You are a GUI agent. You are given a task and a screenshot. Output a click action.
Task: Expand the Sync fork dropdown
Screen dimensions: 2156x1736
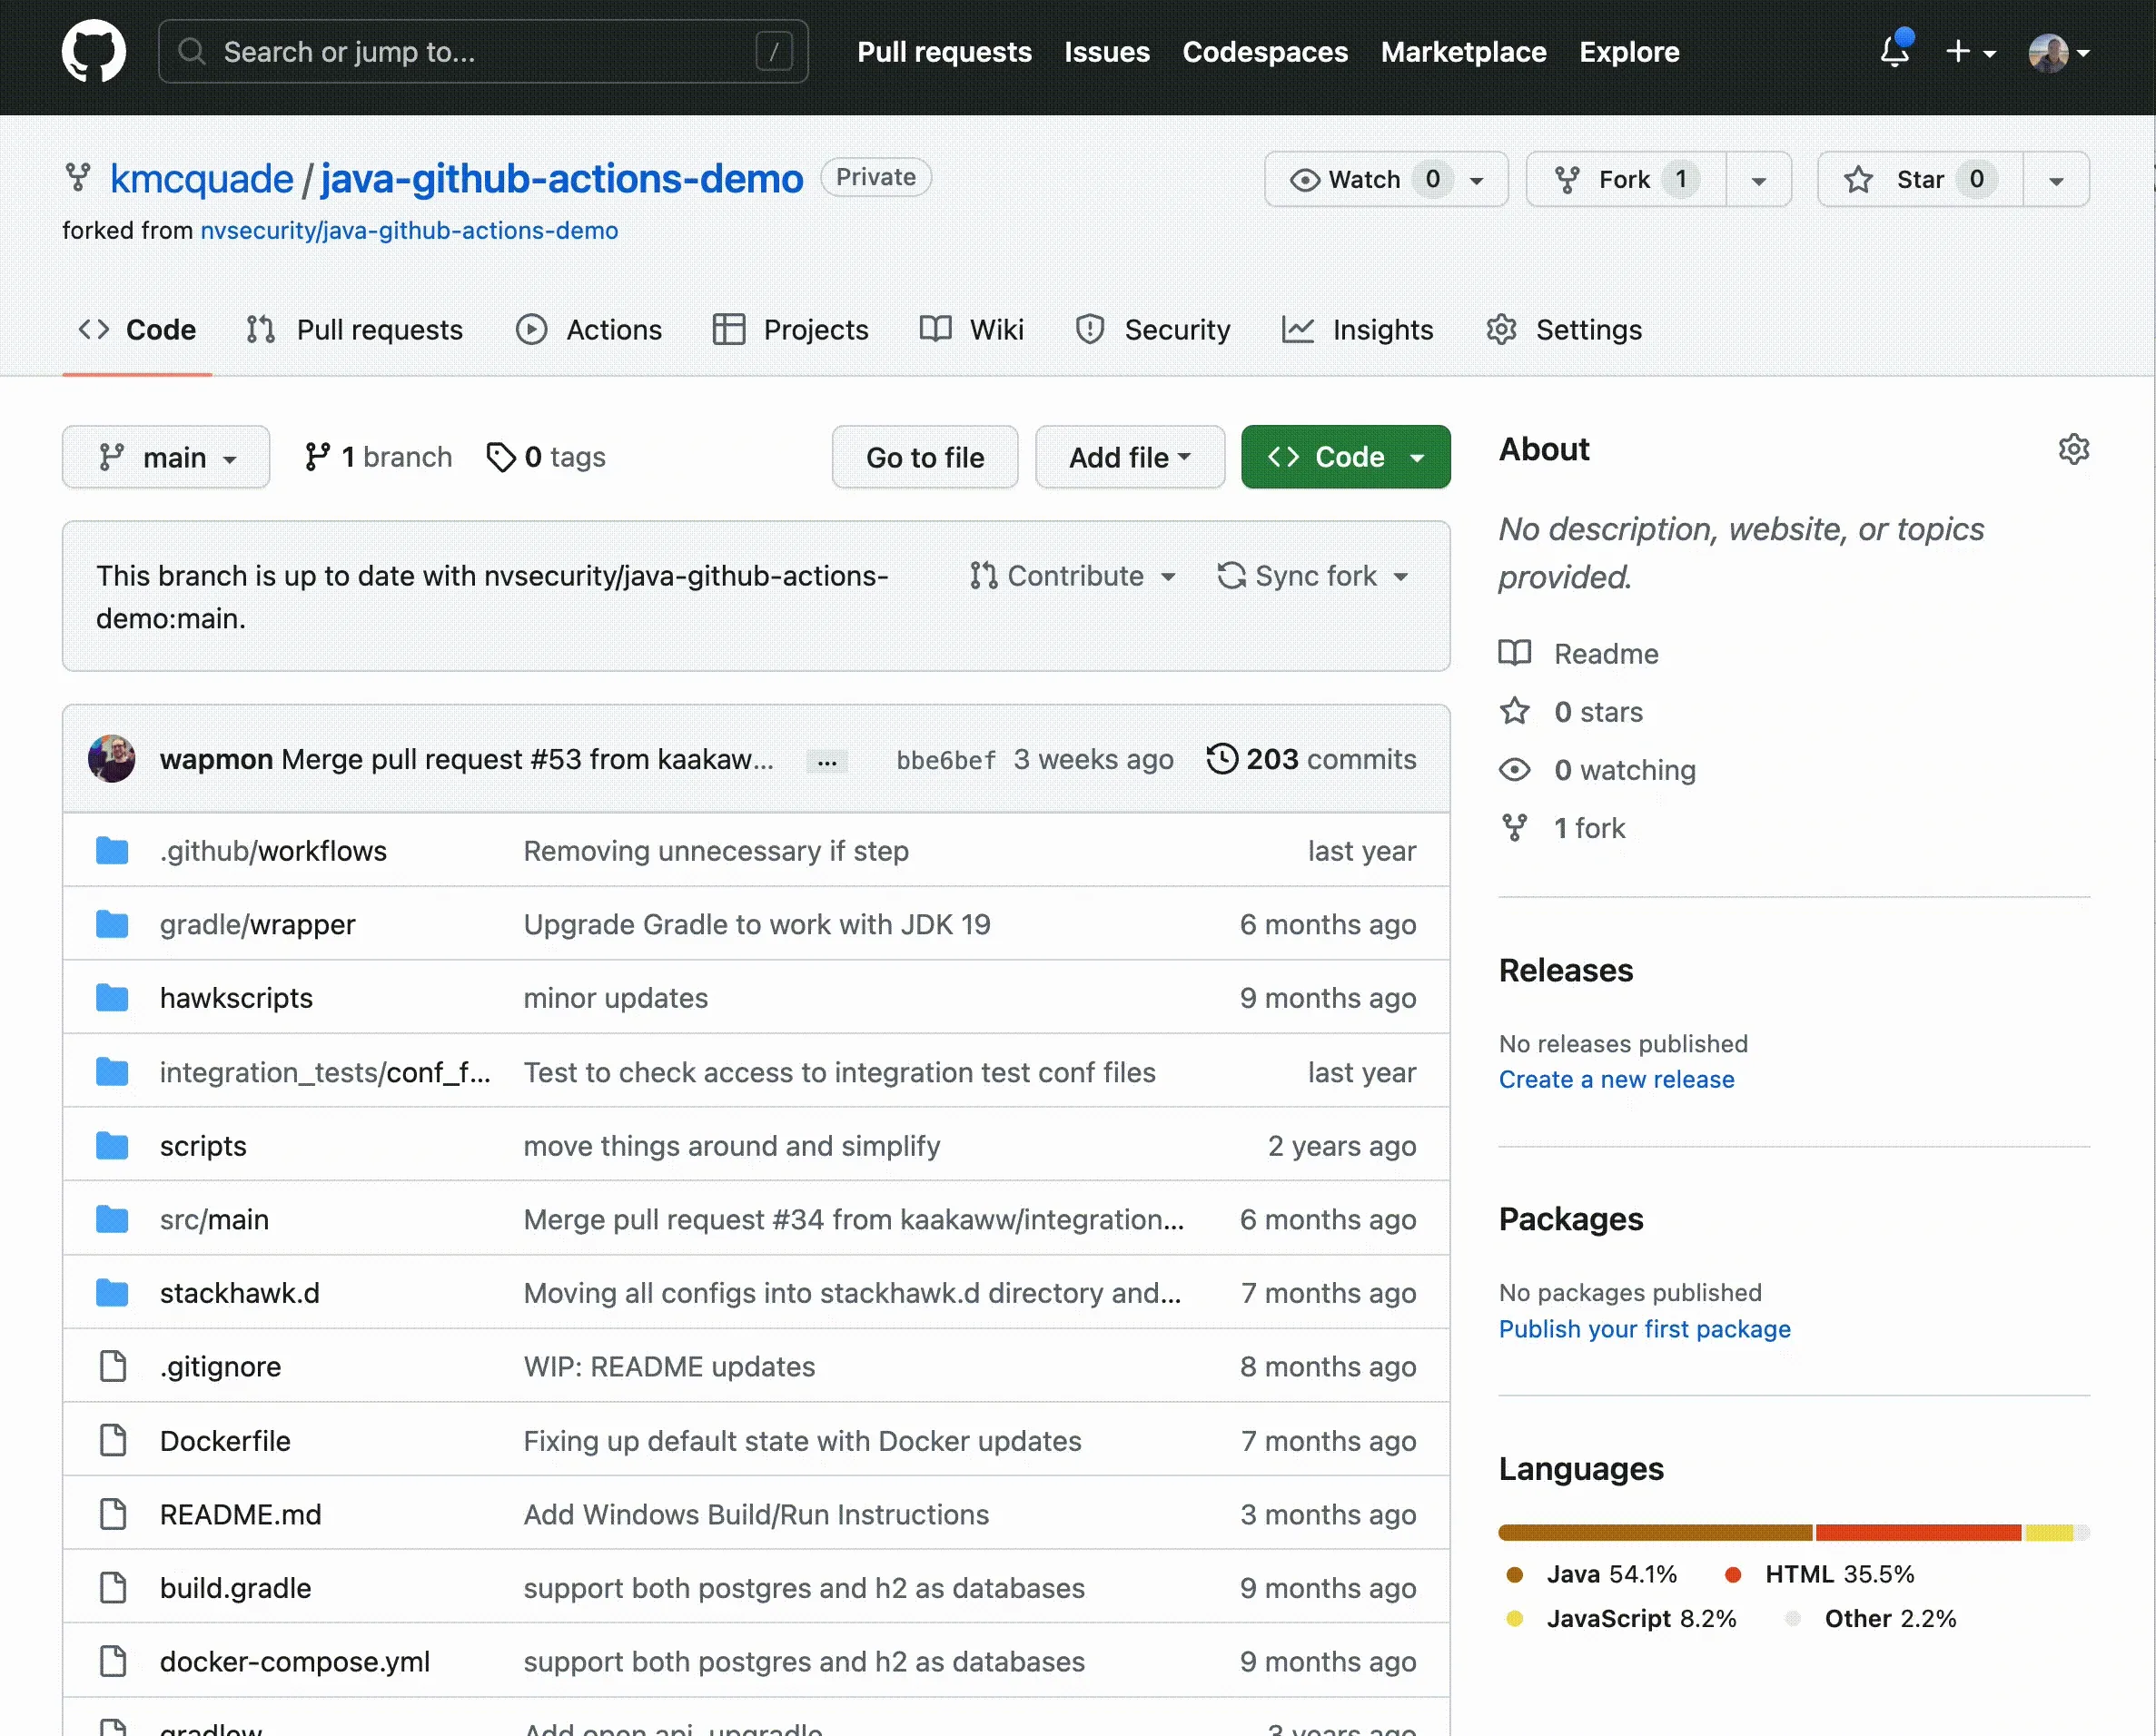click(1313, 576)
